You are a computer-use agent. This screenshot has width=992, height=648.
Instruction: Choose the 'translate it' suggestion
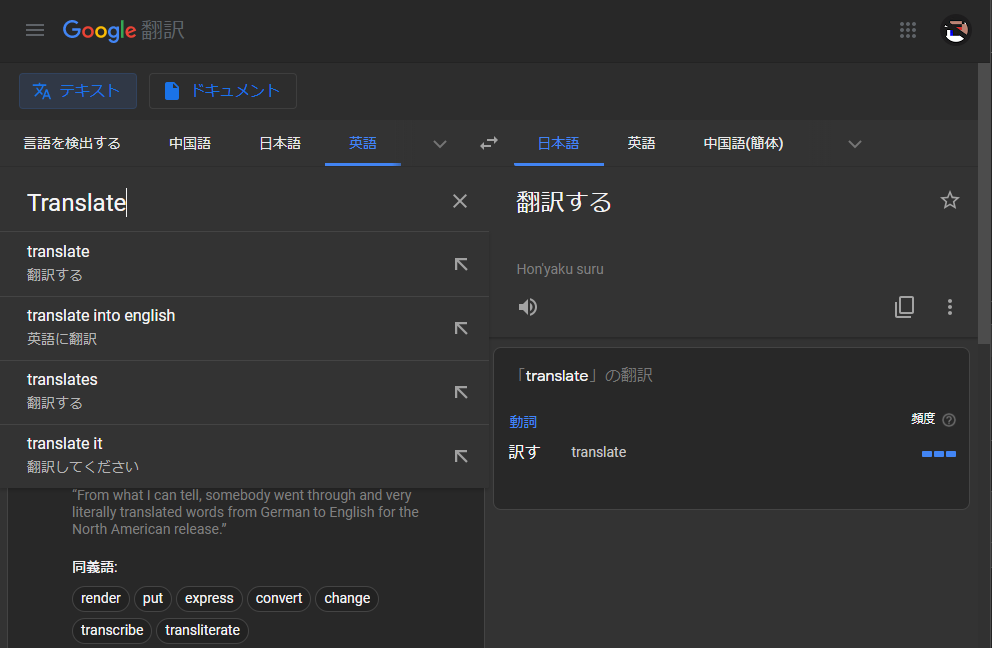click(x=244, y=456)
